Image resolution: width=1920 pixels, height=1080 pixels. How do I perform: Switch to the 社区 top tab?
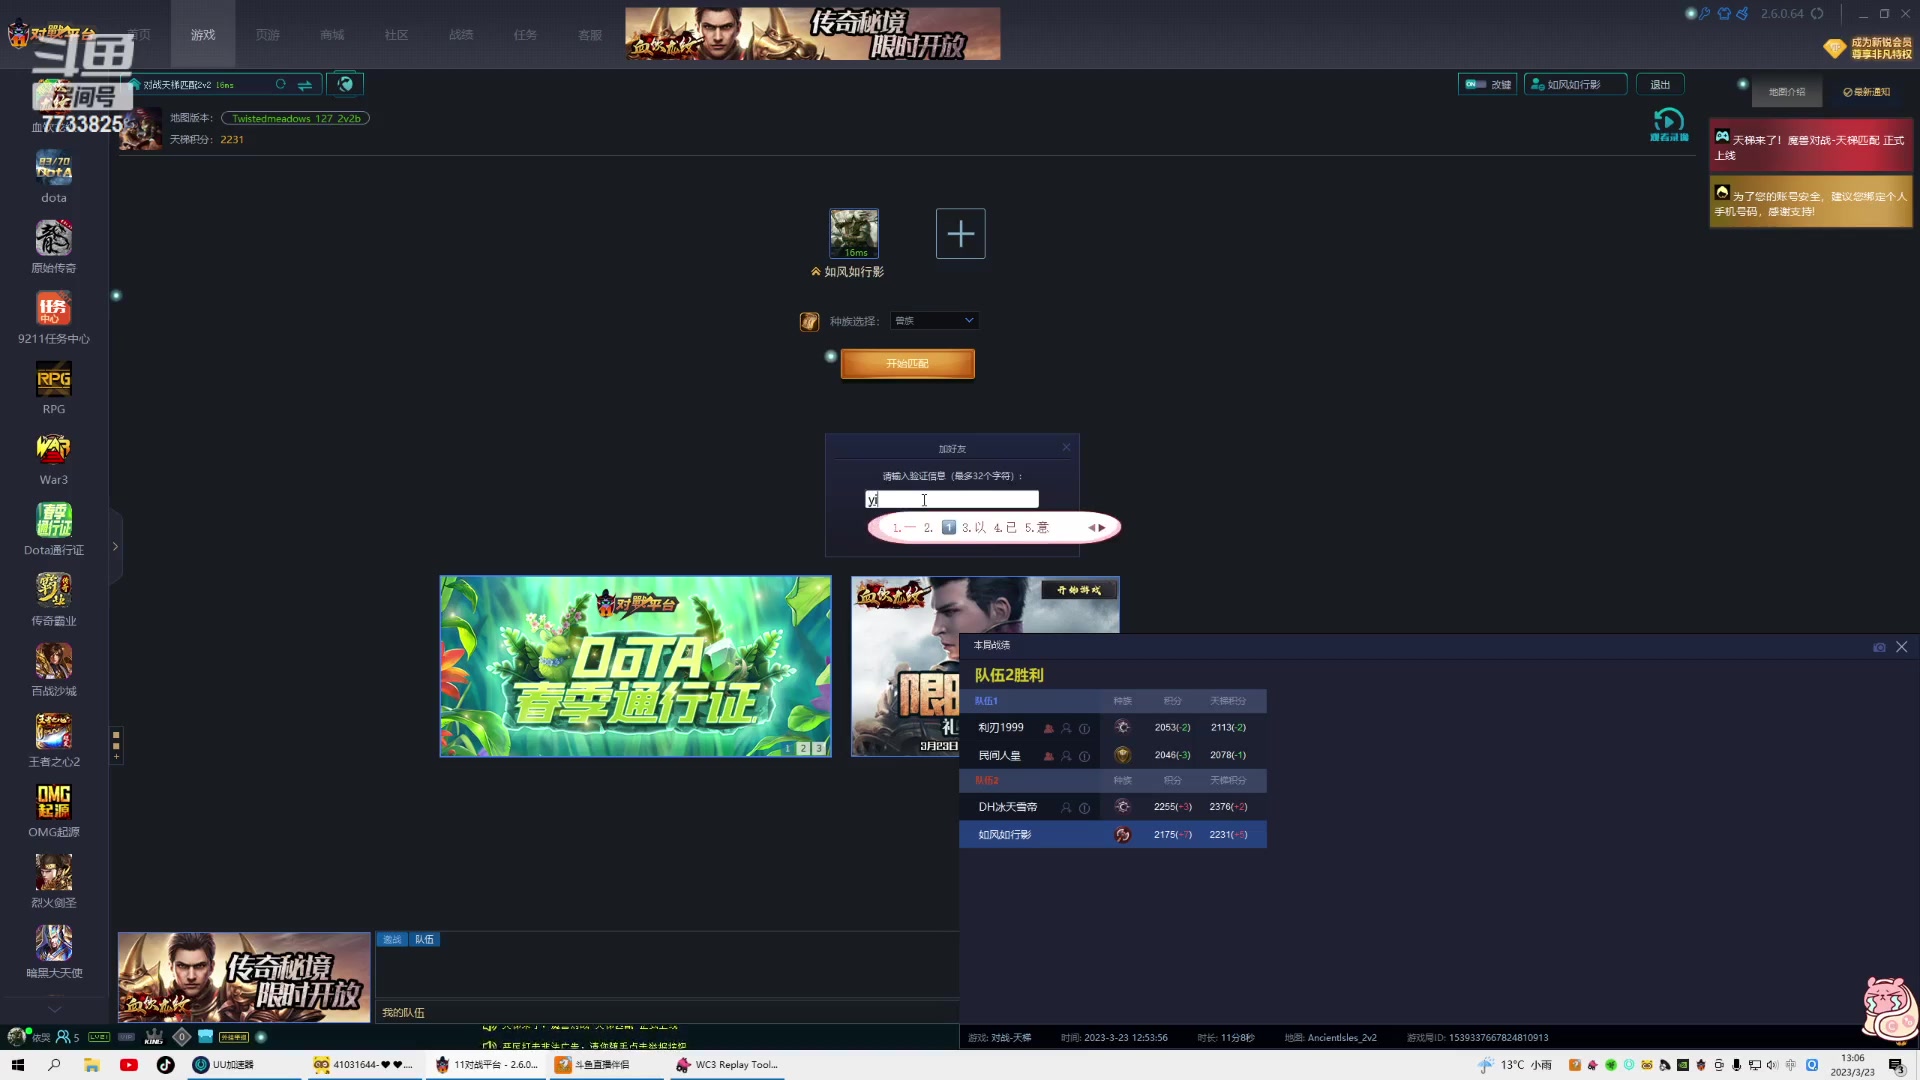click(396, 35)
